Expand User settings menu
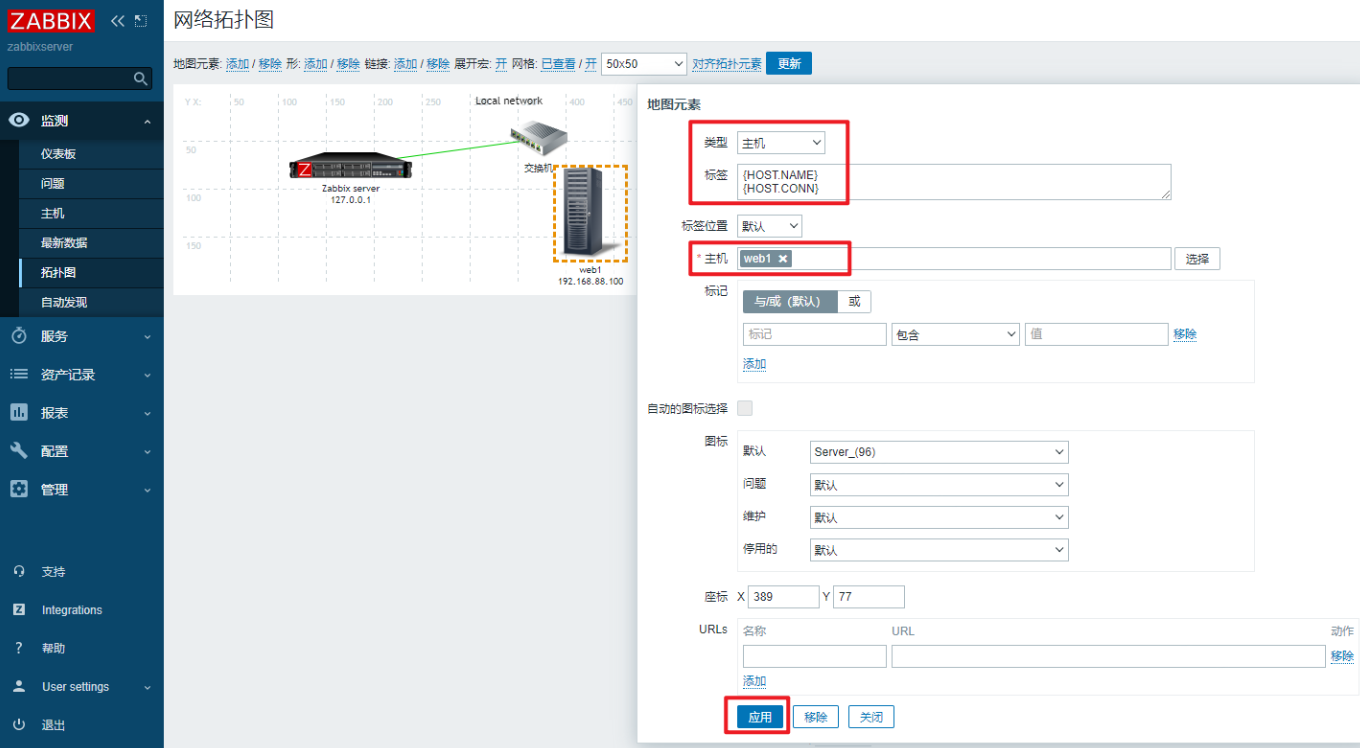This screenshot has height=748, width=1360. pyautogui.click(x=147, y=688)
